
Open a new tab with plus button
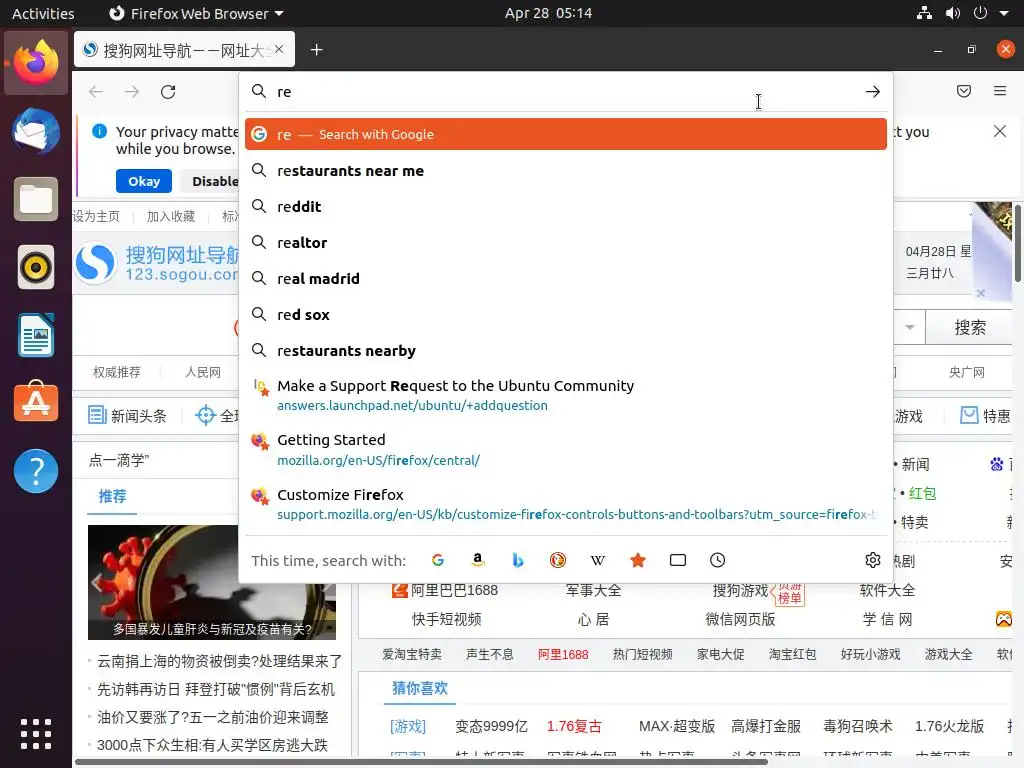(x=317, y=50)
